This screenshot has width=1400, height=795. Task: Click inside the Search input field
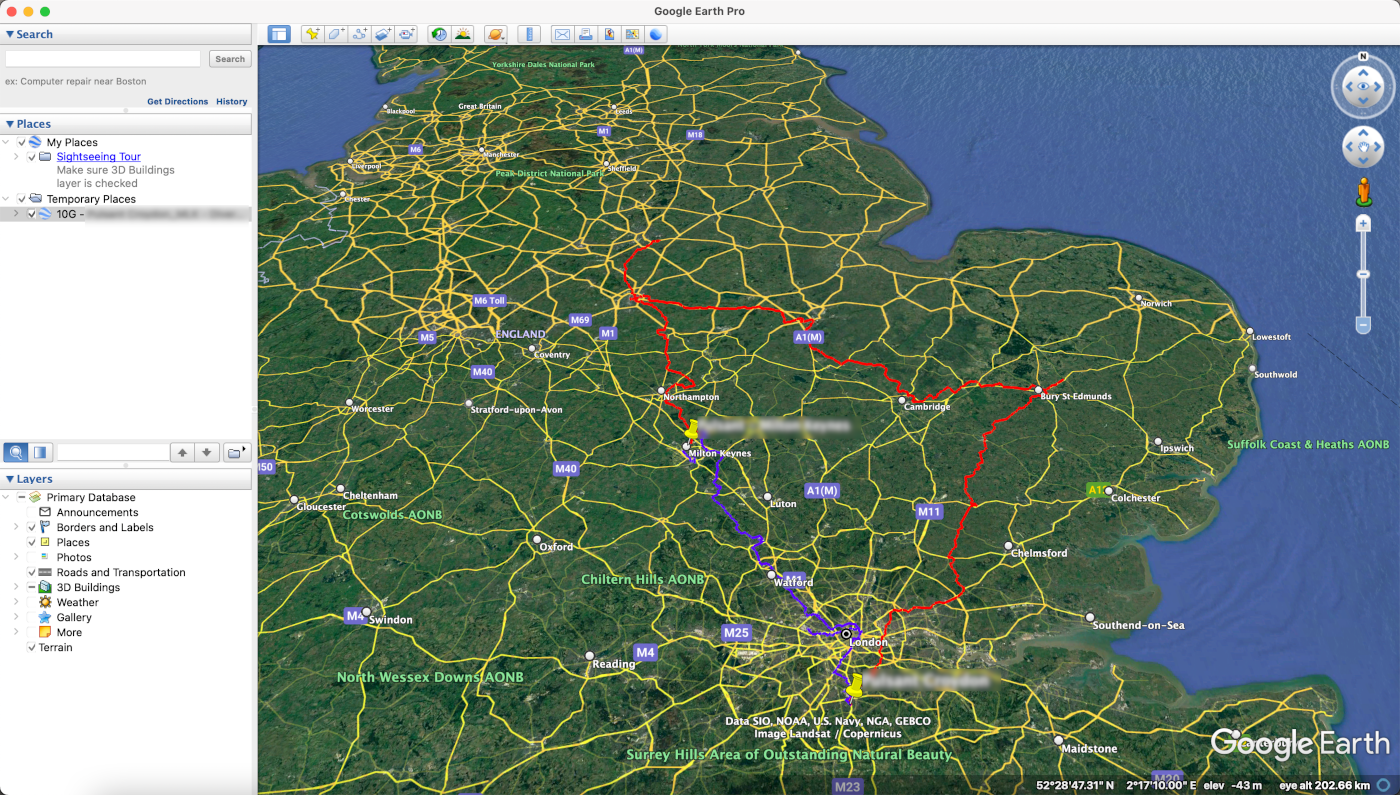pos(104,59)
